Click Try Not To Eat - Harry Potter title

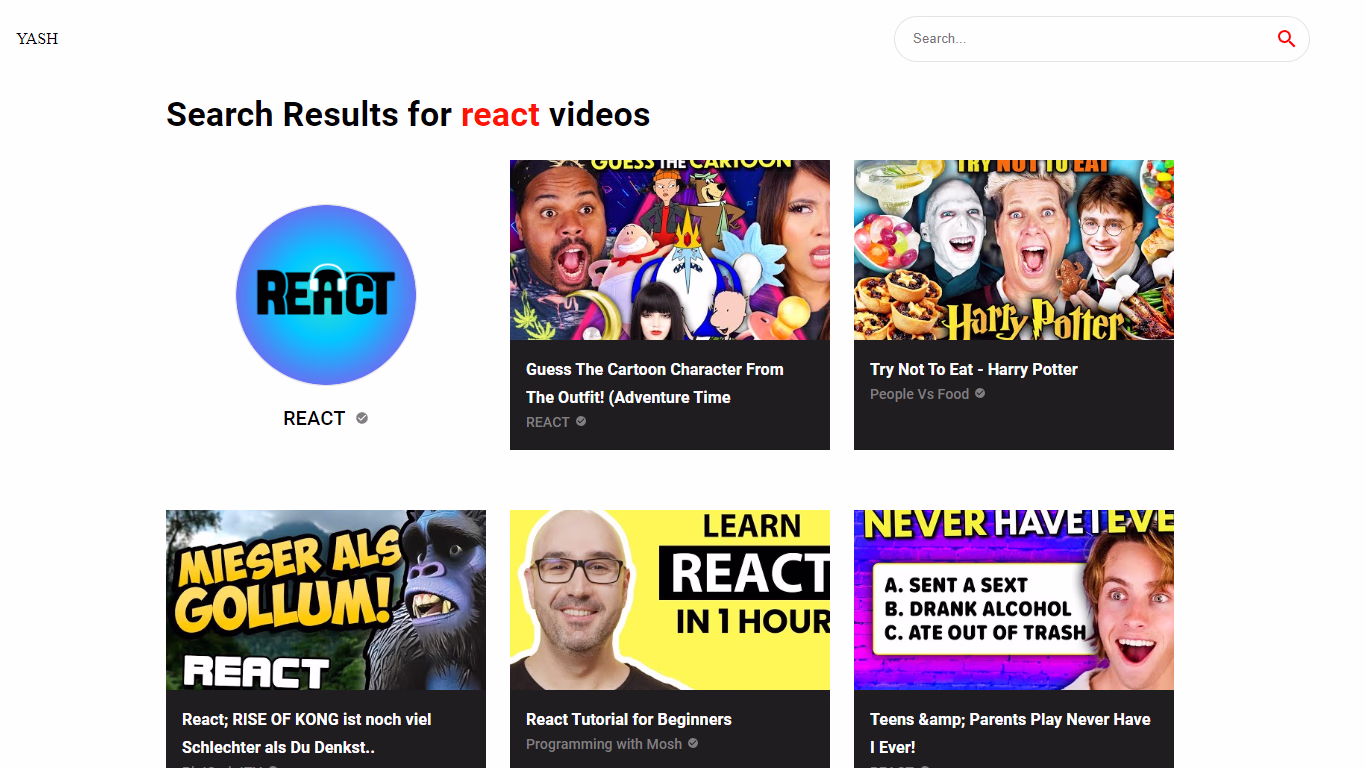point(974,369)
